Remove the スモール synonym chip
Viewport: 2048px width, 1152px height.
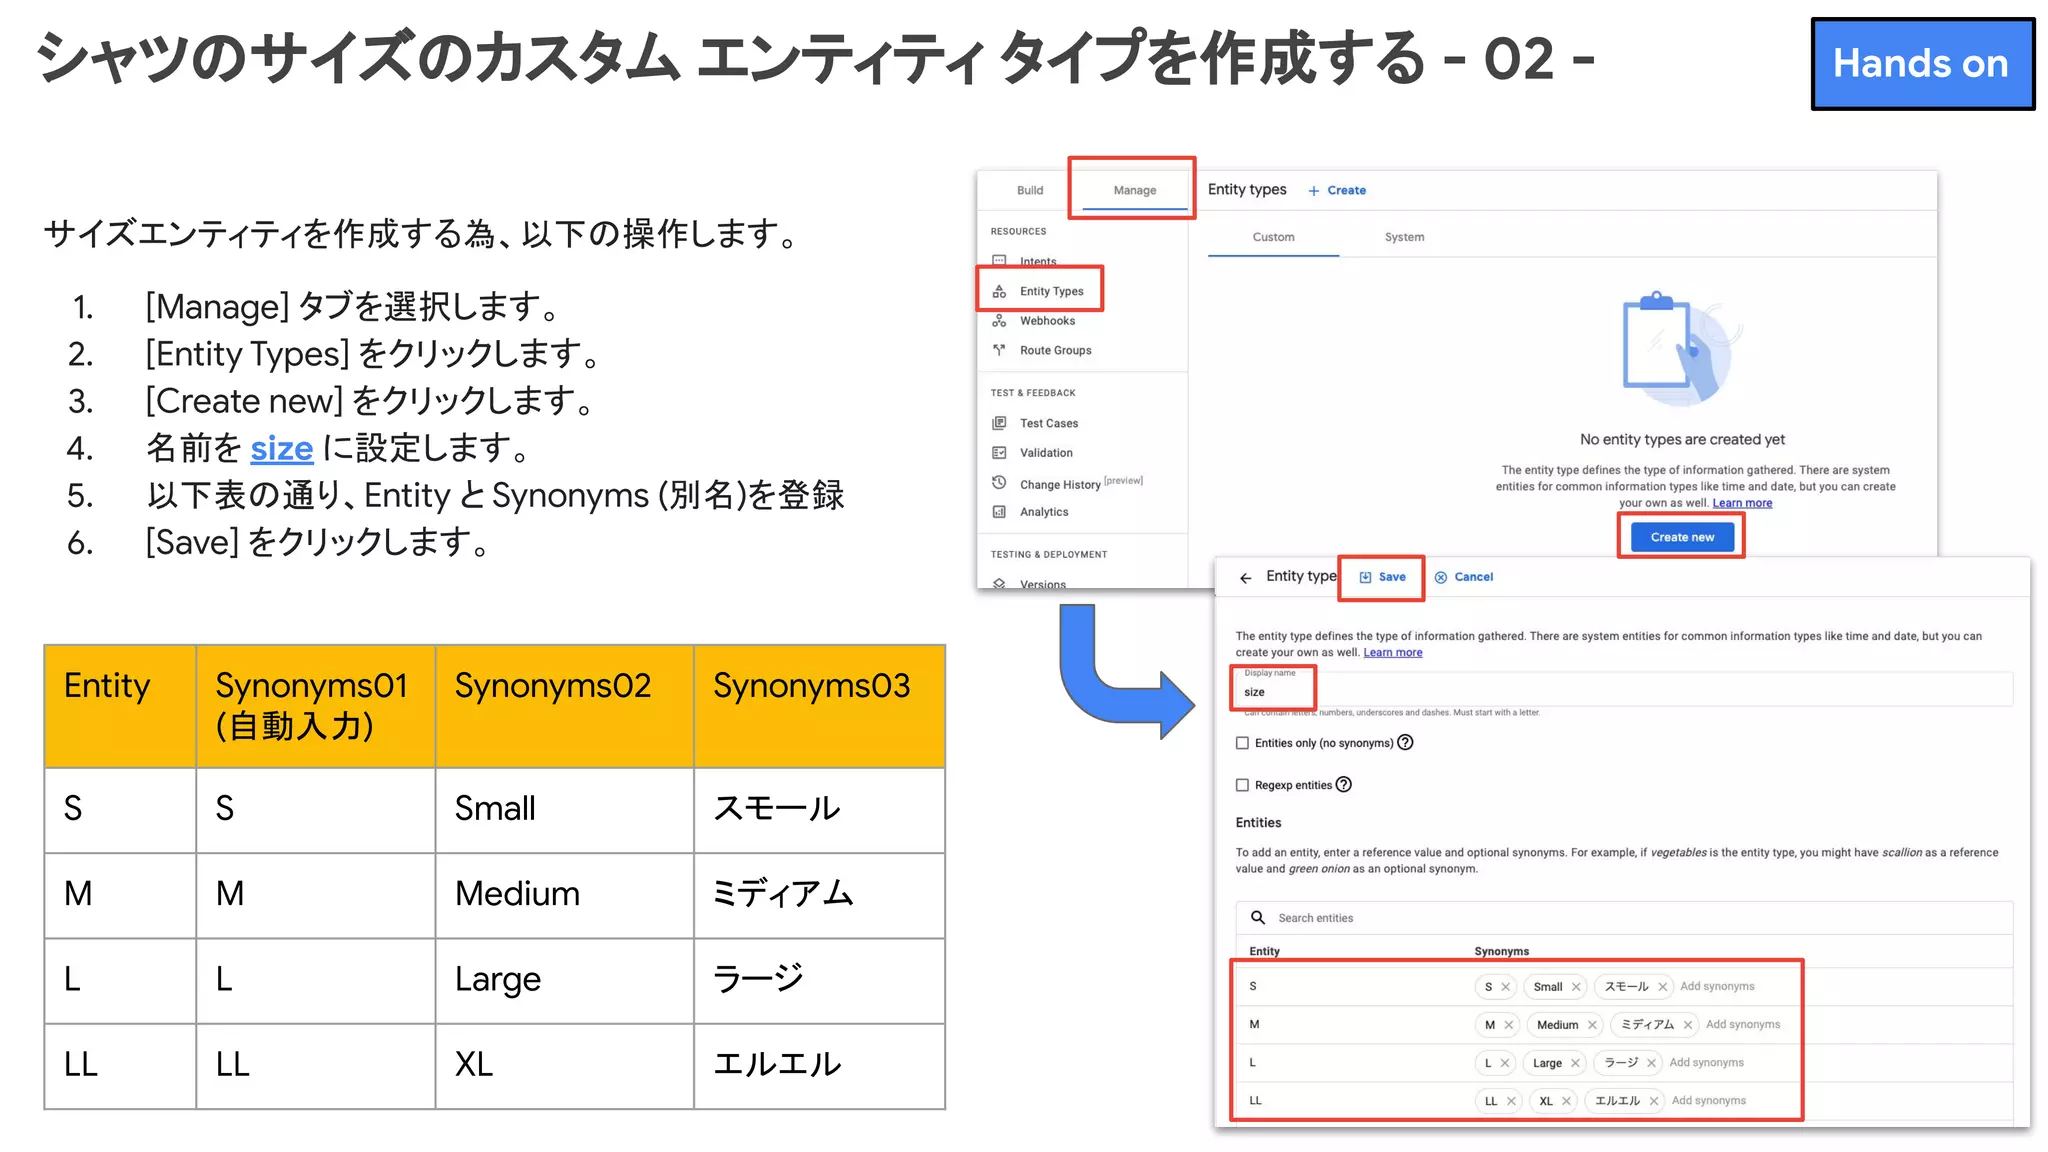[1662, 987]
